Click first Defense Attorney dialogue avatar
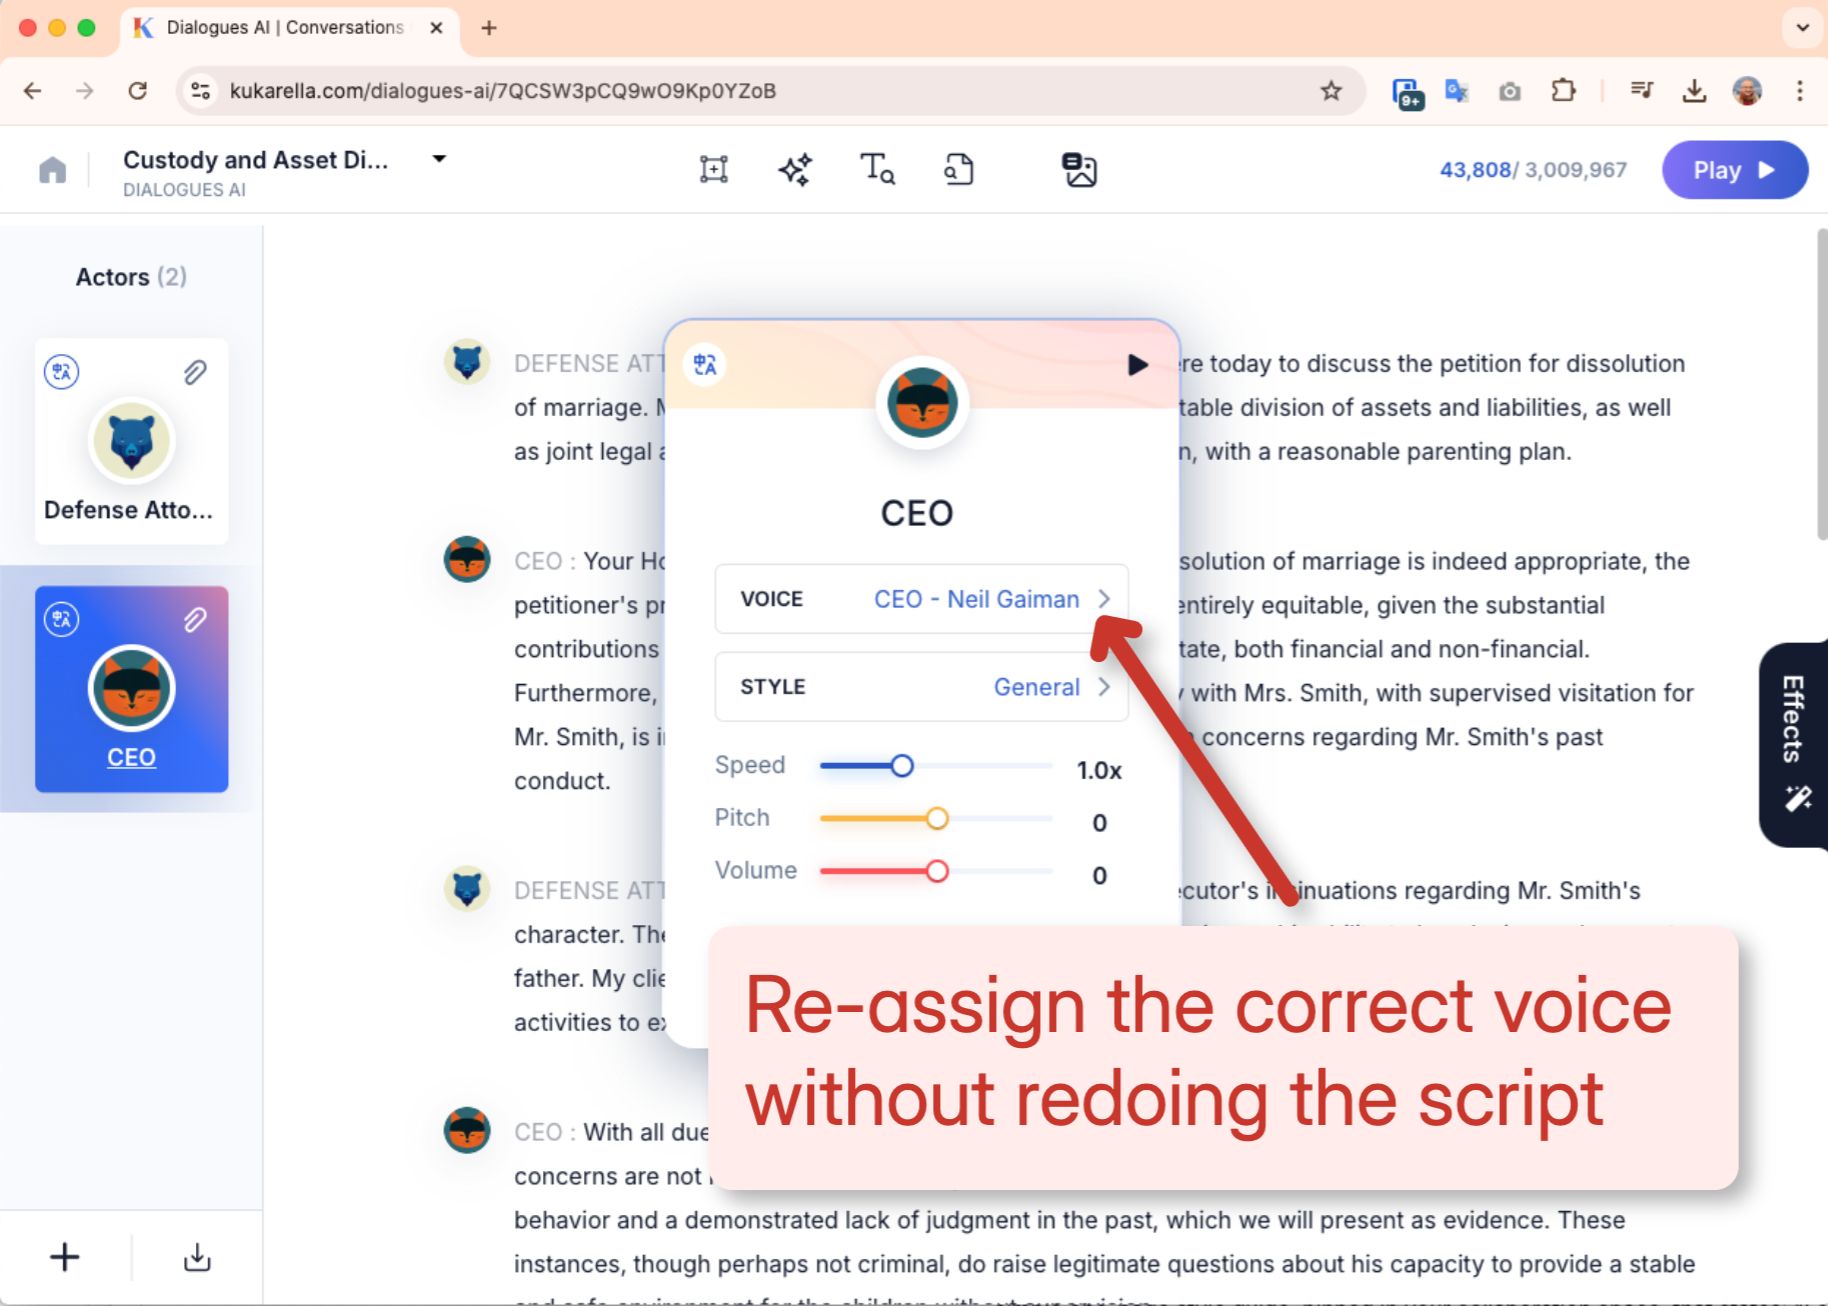This screenshot has height=1306, width=1828. [x=467, y=362]
